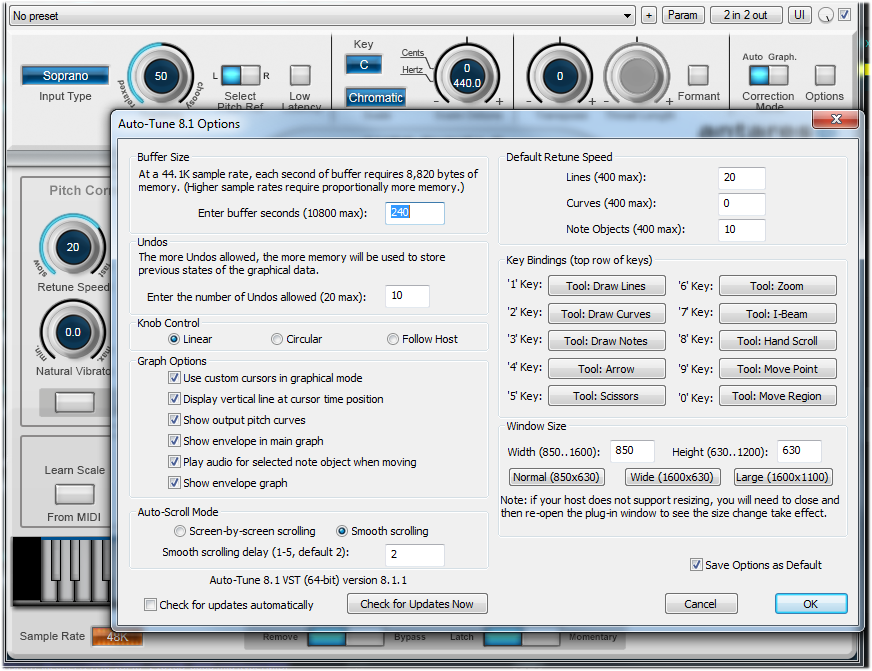
Task: Toggle the Auto/Graph Correction Mode switch
Action: coord(769,76)
